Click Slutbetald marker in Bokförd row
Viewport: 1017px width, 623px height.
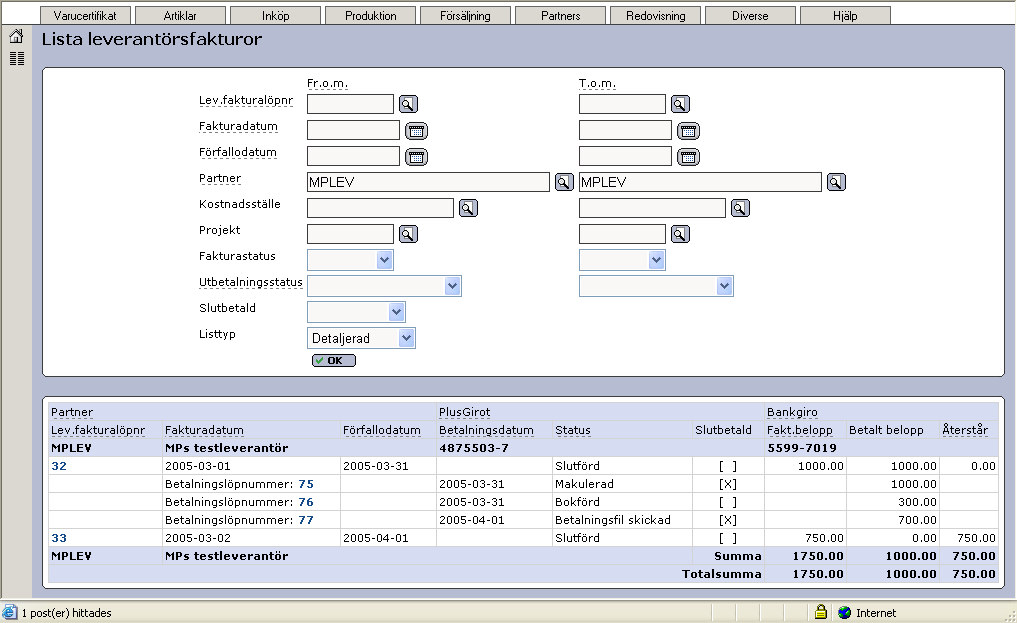coord(728,502)
